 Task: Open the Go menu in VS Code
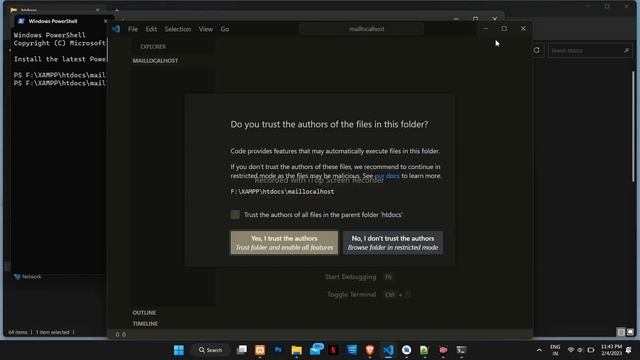pyautogui.click(x=224, y=29)
